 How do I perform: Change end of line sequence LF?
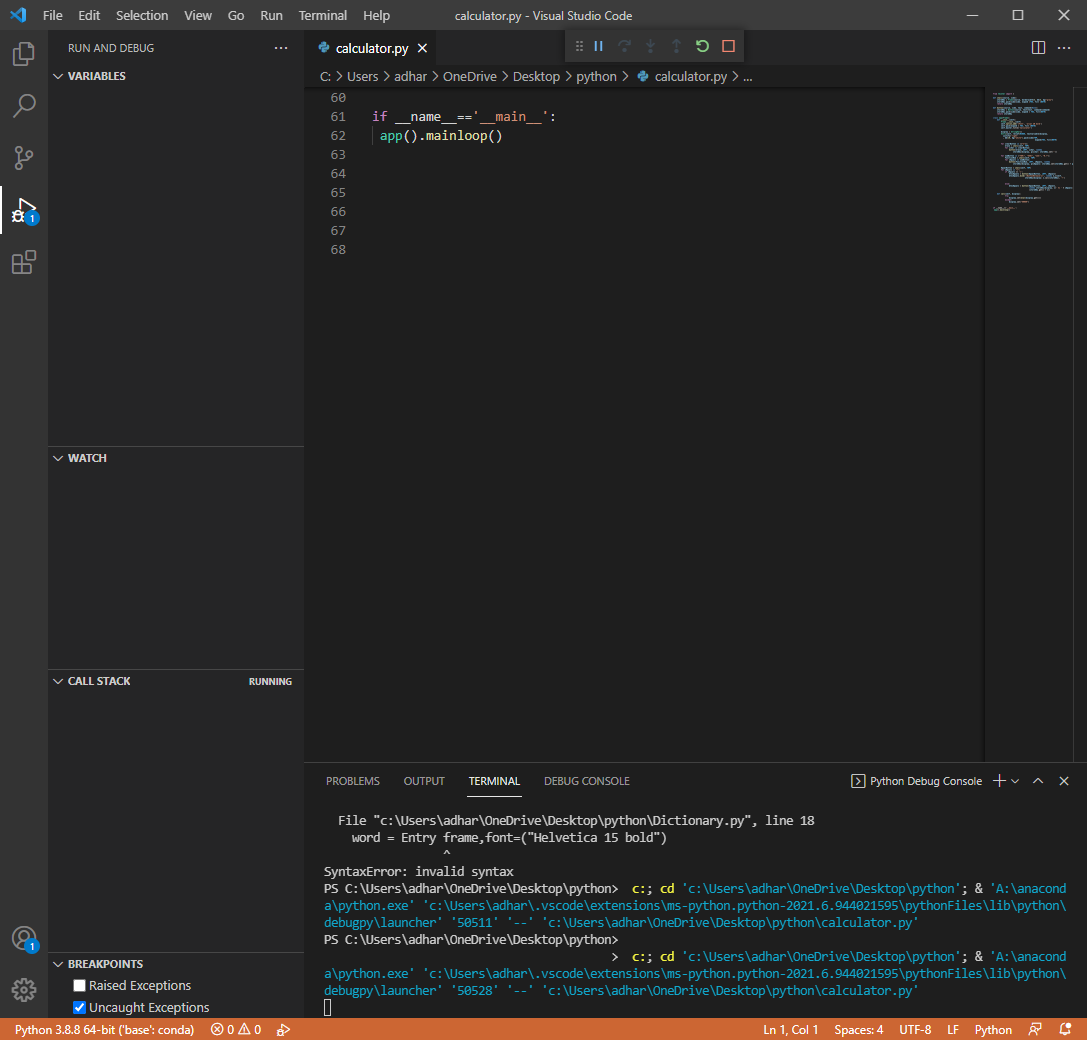953,1030
